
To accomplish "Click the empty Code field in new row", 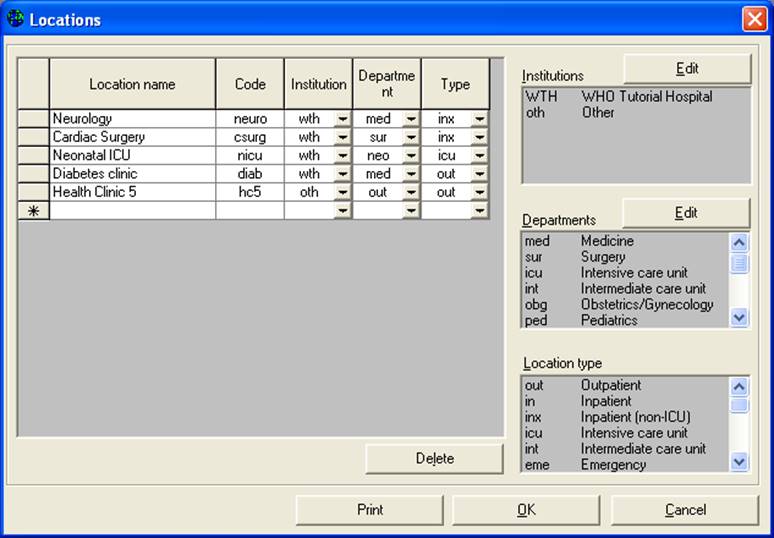I will (x=250, y=211).
